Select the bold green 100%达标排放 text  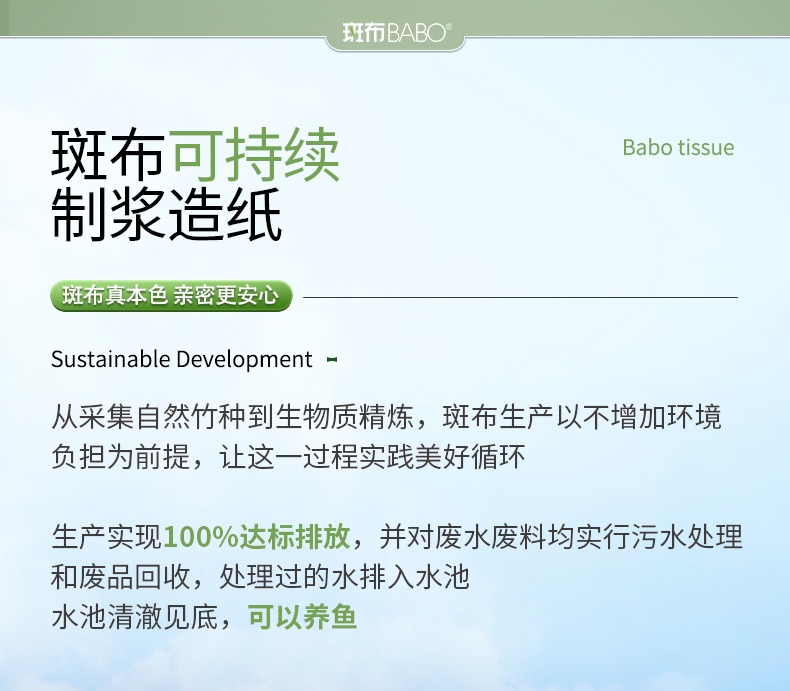tap(256, 537)
